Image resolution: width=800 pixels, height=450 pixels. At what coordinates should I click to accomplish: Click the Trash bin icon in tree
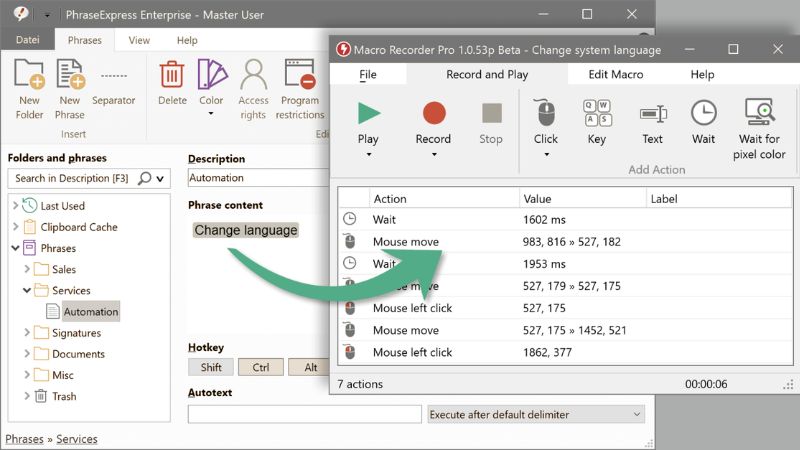(41, 395)
